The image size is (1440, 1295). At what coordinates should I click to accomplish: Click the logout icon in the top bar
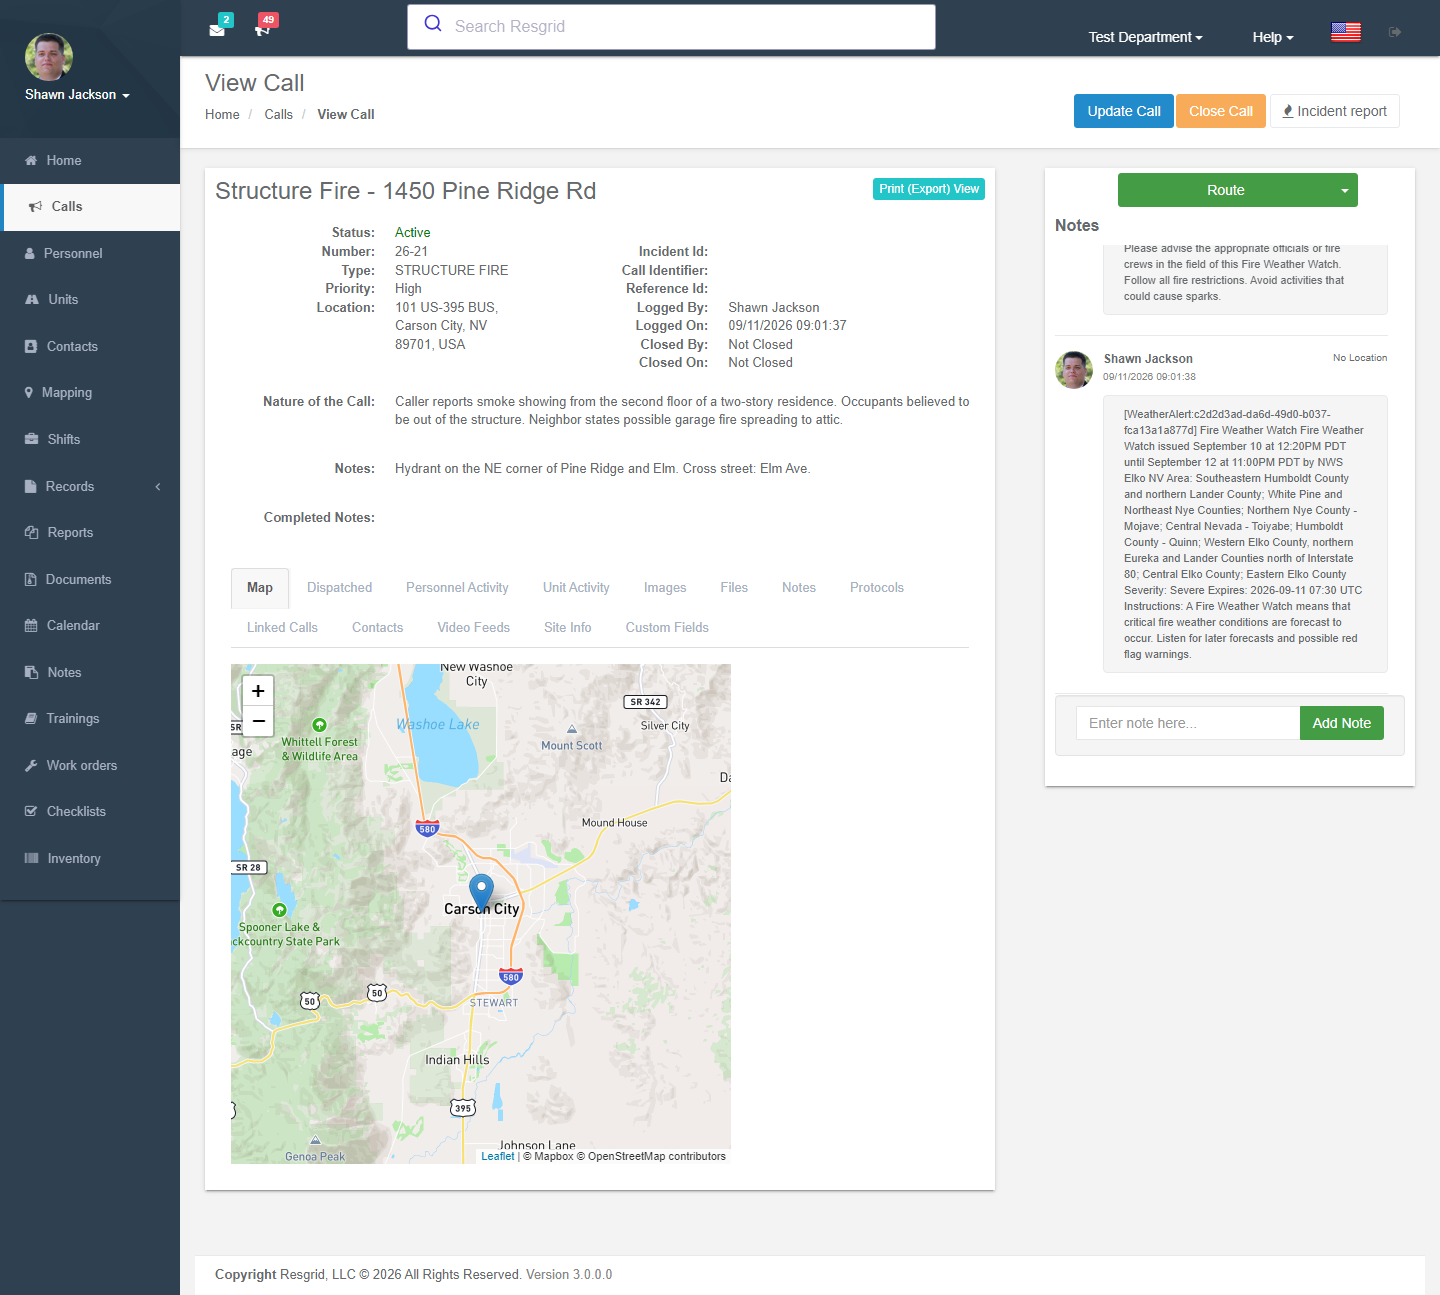[x=1395, y=32]
